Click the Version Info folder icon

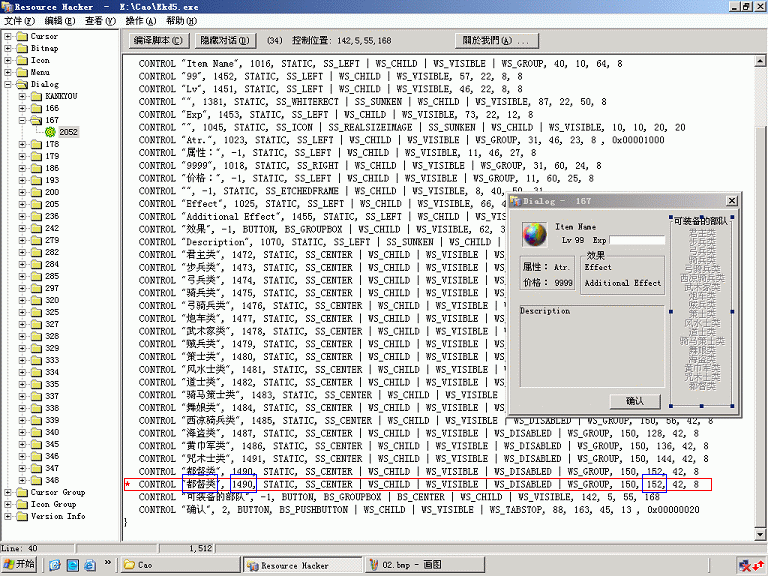click(22, 516)
